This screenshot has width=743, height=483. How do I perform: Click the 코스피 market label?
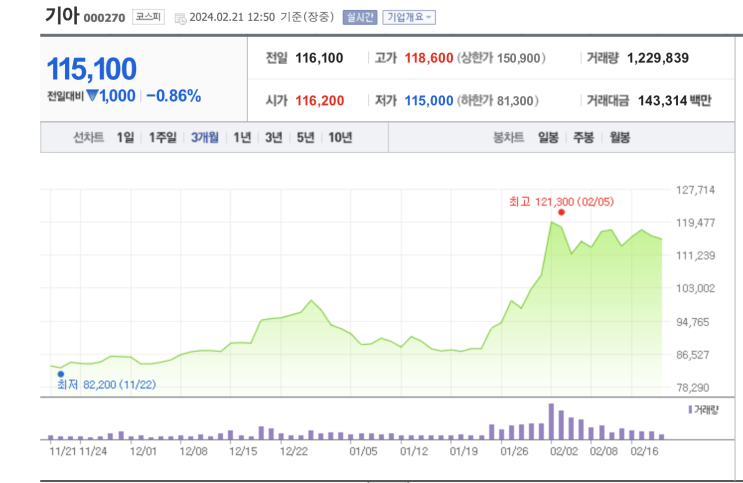point(148,17)
